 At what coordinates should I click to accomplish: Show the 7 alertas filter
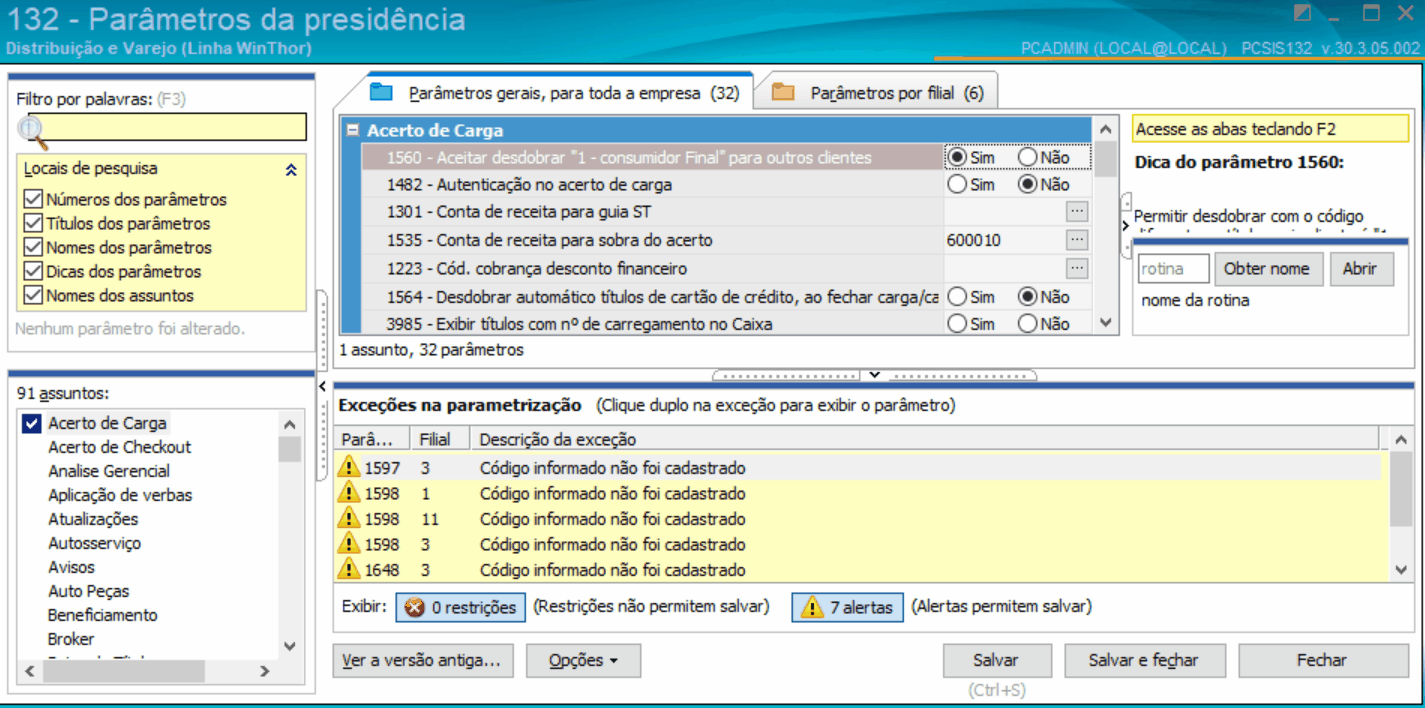[x=848, y=607]
